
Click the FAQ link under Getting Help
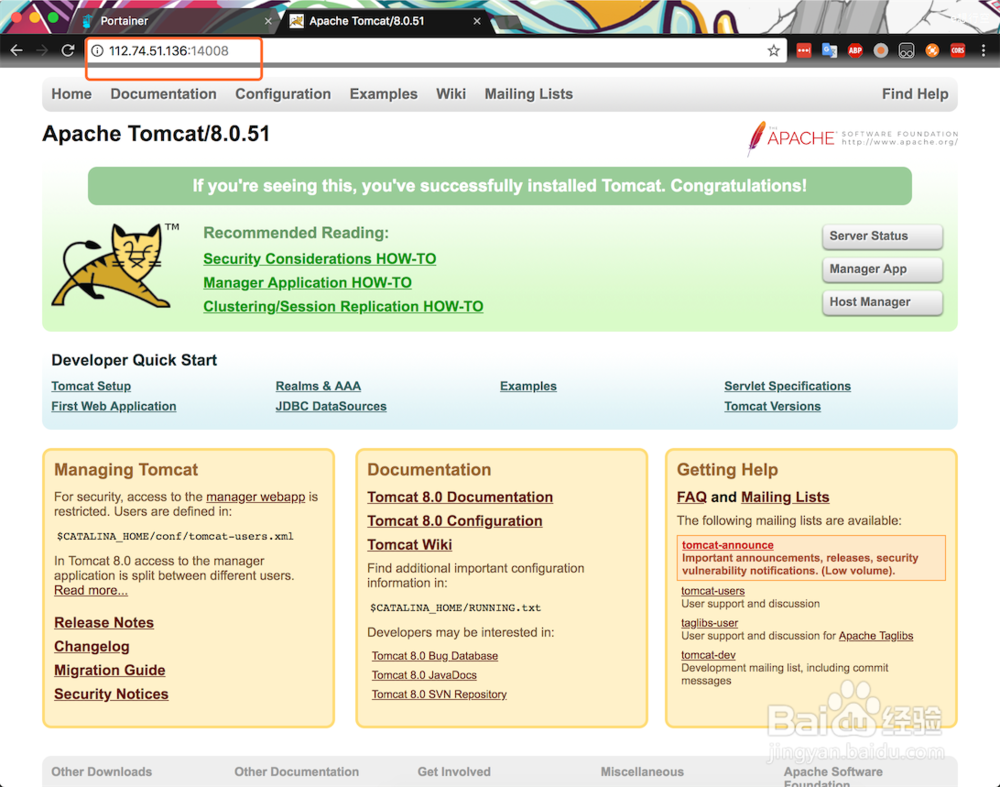click(x=691, y=497)
